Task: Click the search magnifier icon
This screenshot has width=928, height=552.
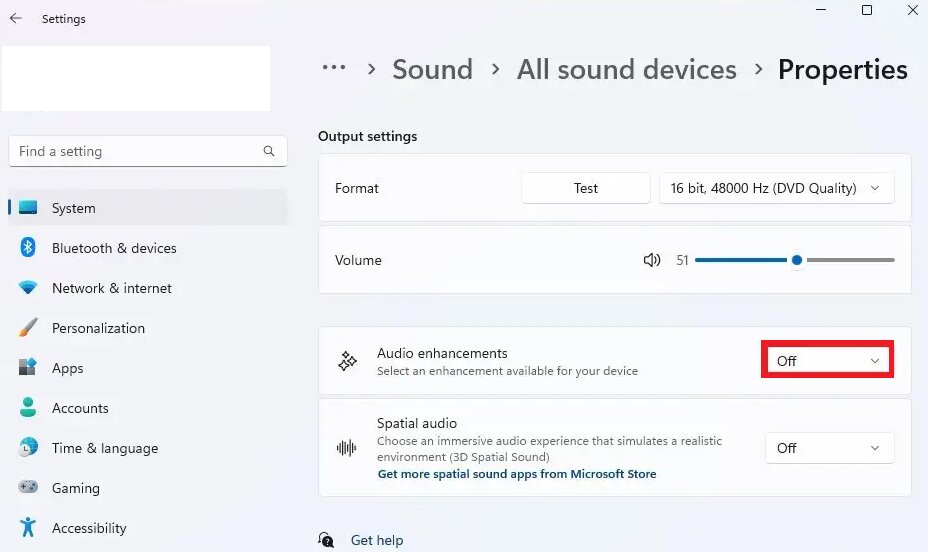Action: [269, 151]
